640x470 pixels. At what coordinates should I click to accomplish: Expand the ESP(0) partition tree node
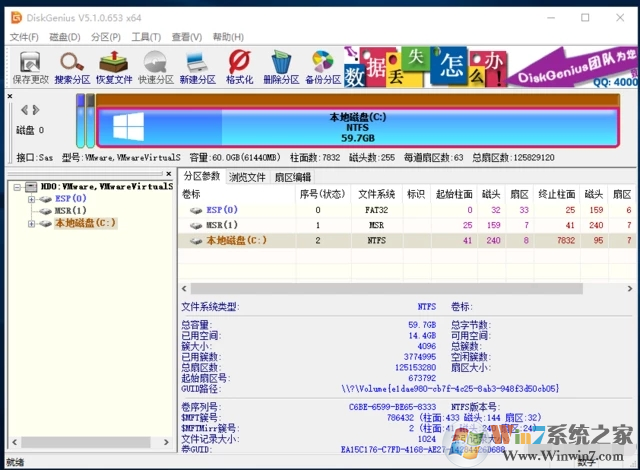click(x=31, y=198)
